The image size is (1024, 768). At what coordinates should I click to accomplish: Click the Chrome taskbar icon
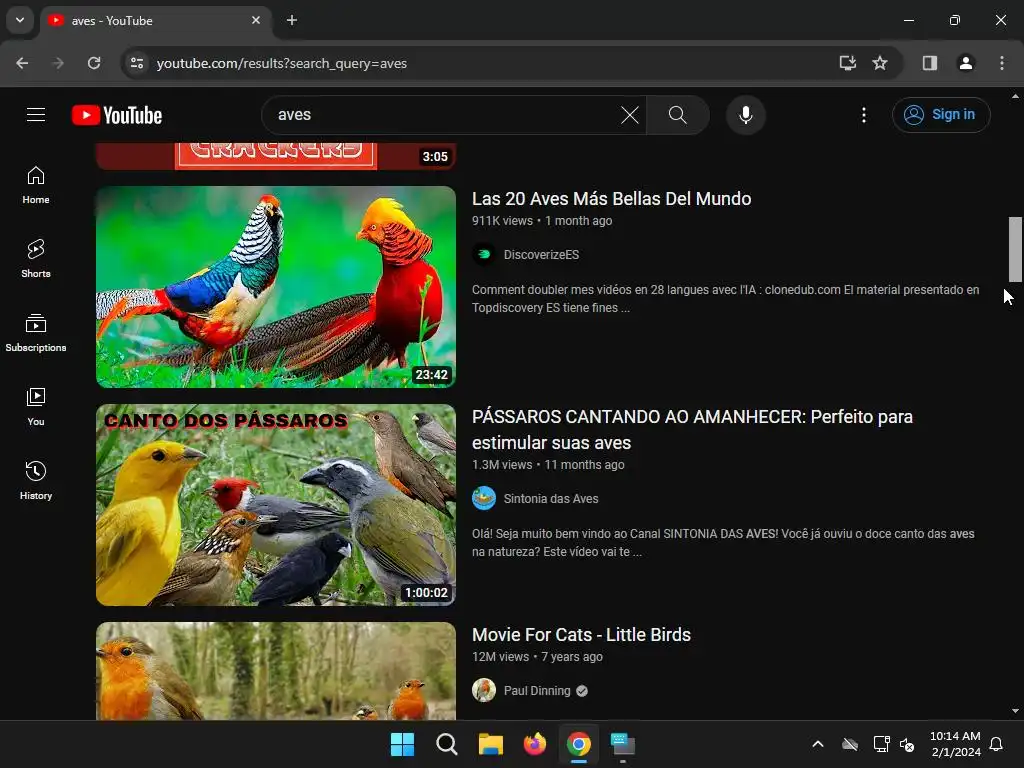pos(579,744)
